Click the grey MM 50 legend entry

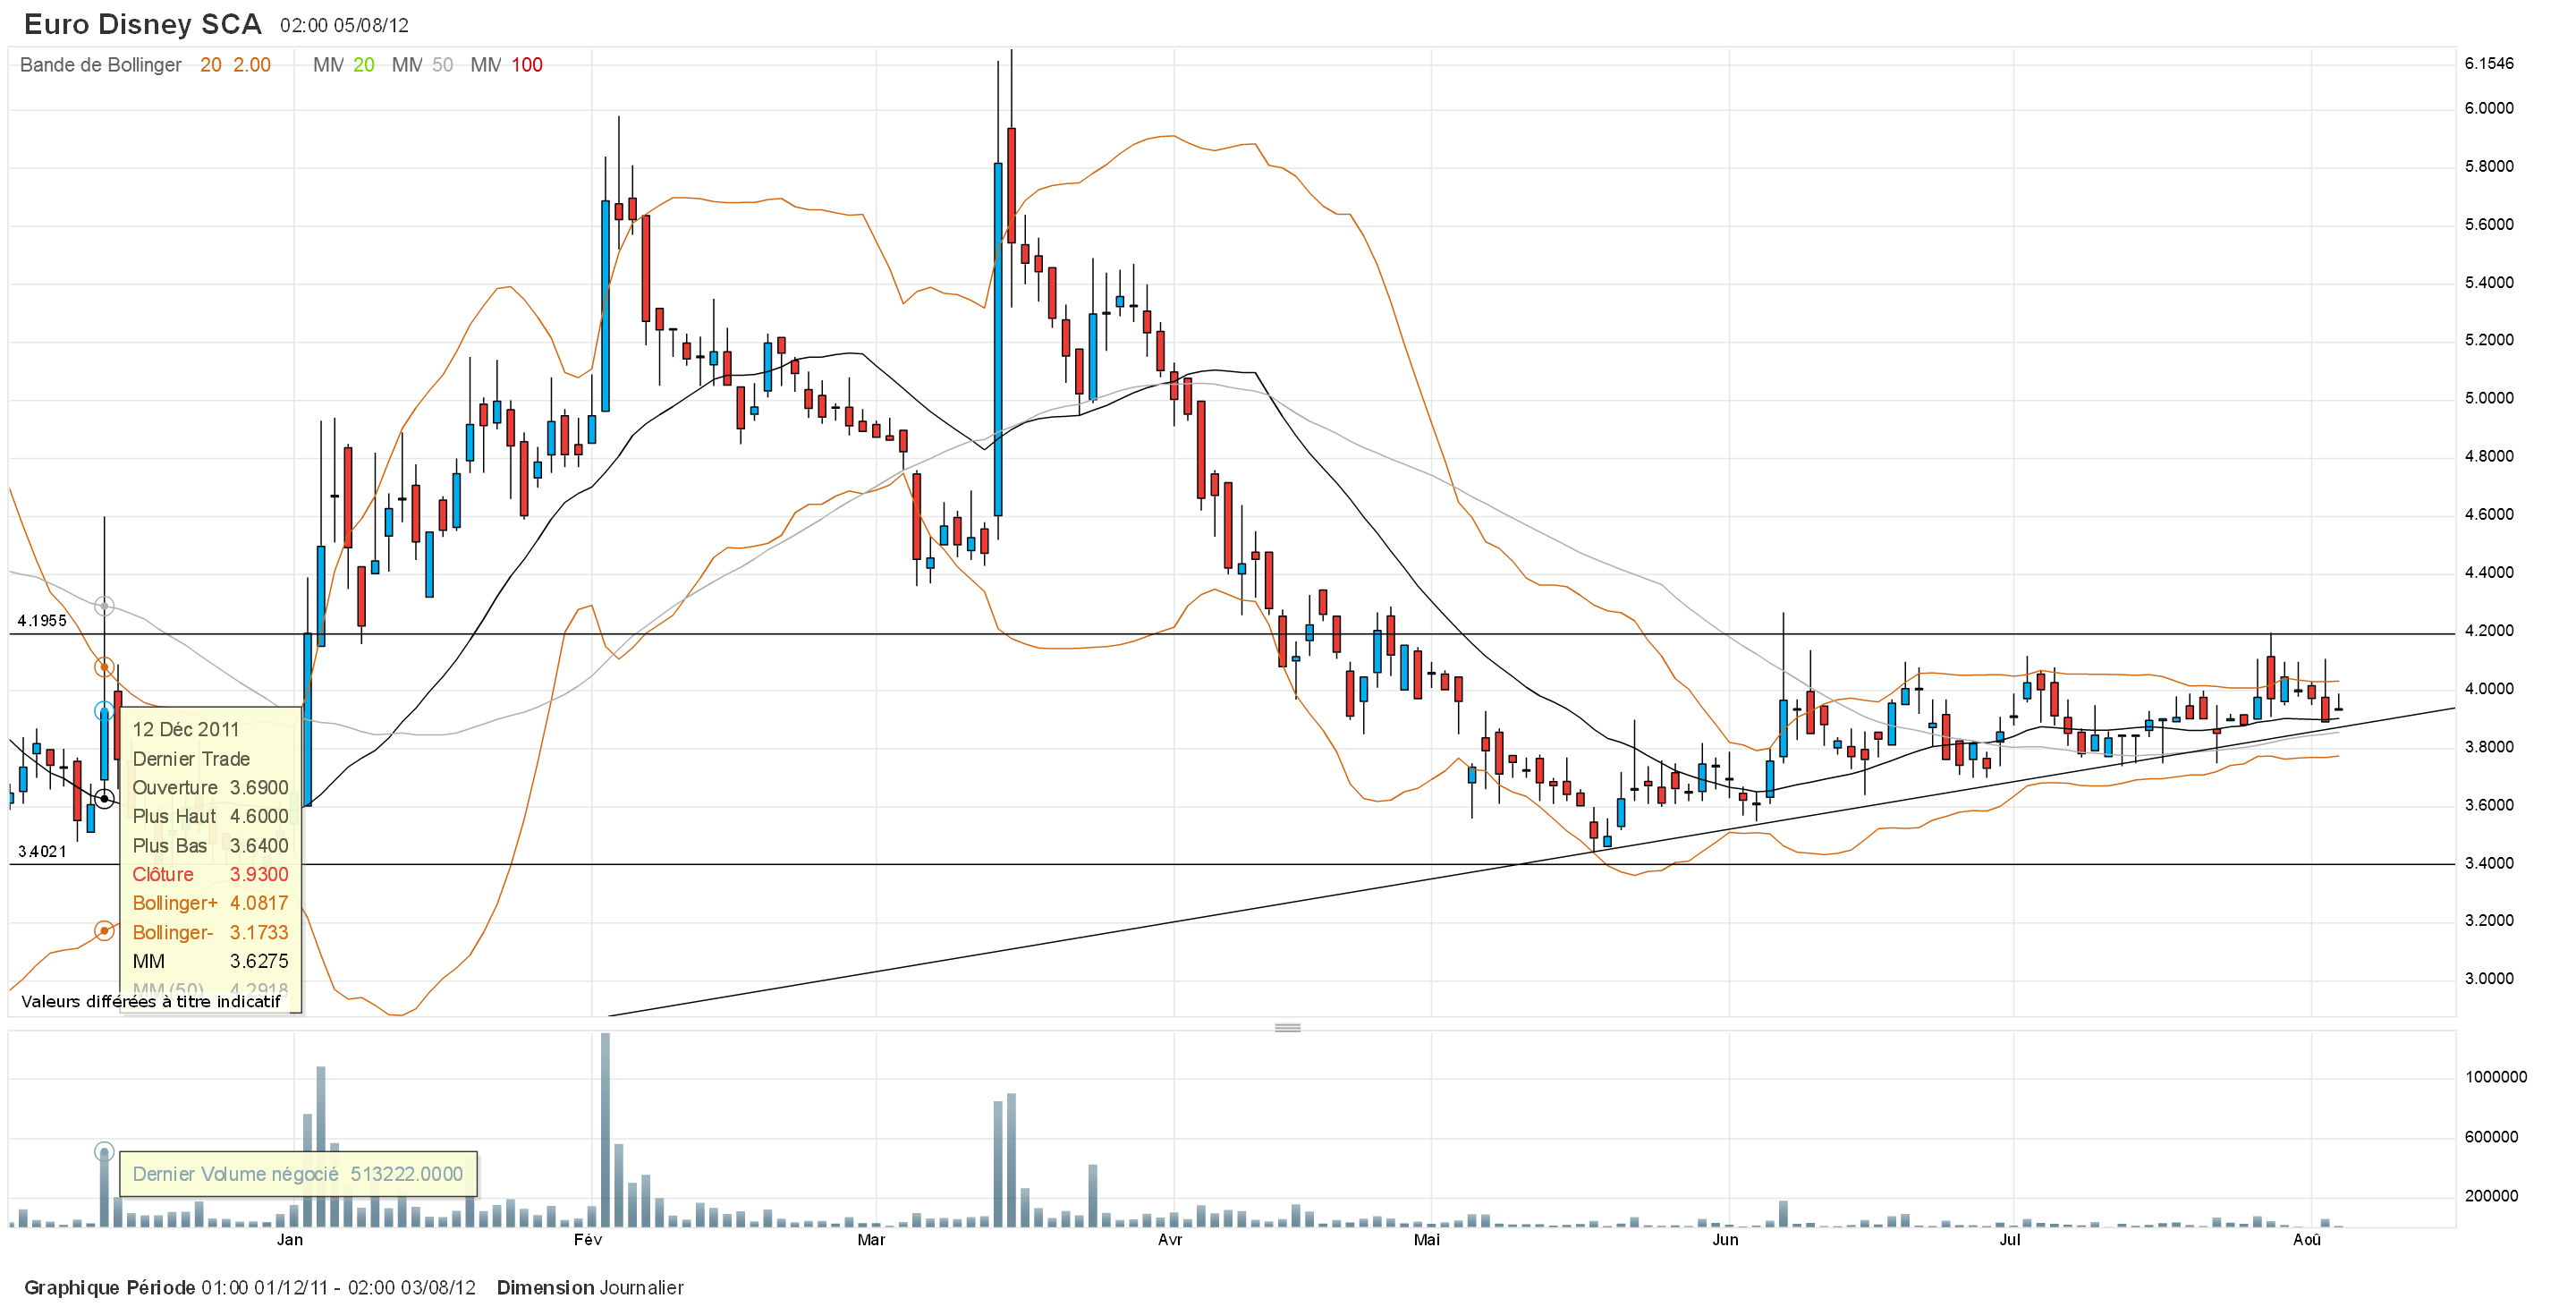[422, 65]
